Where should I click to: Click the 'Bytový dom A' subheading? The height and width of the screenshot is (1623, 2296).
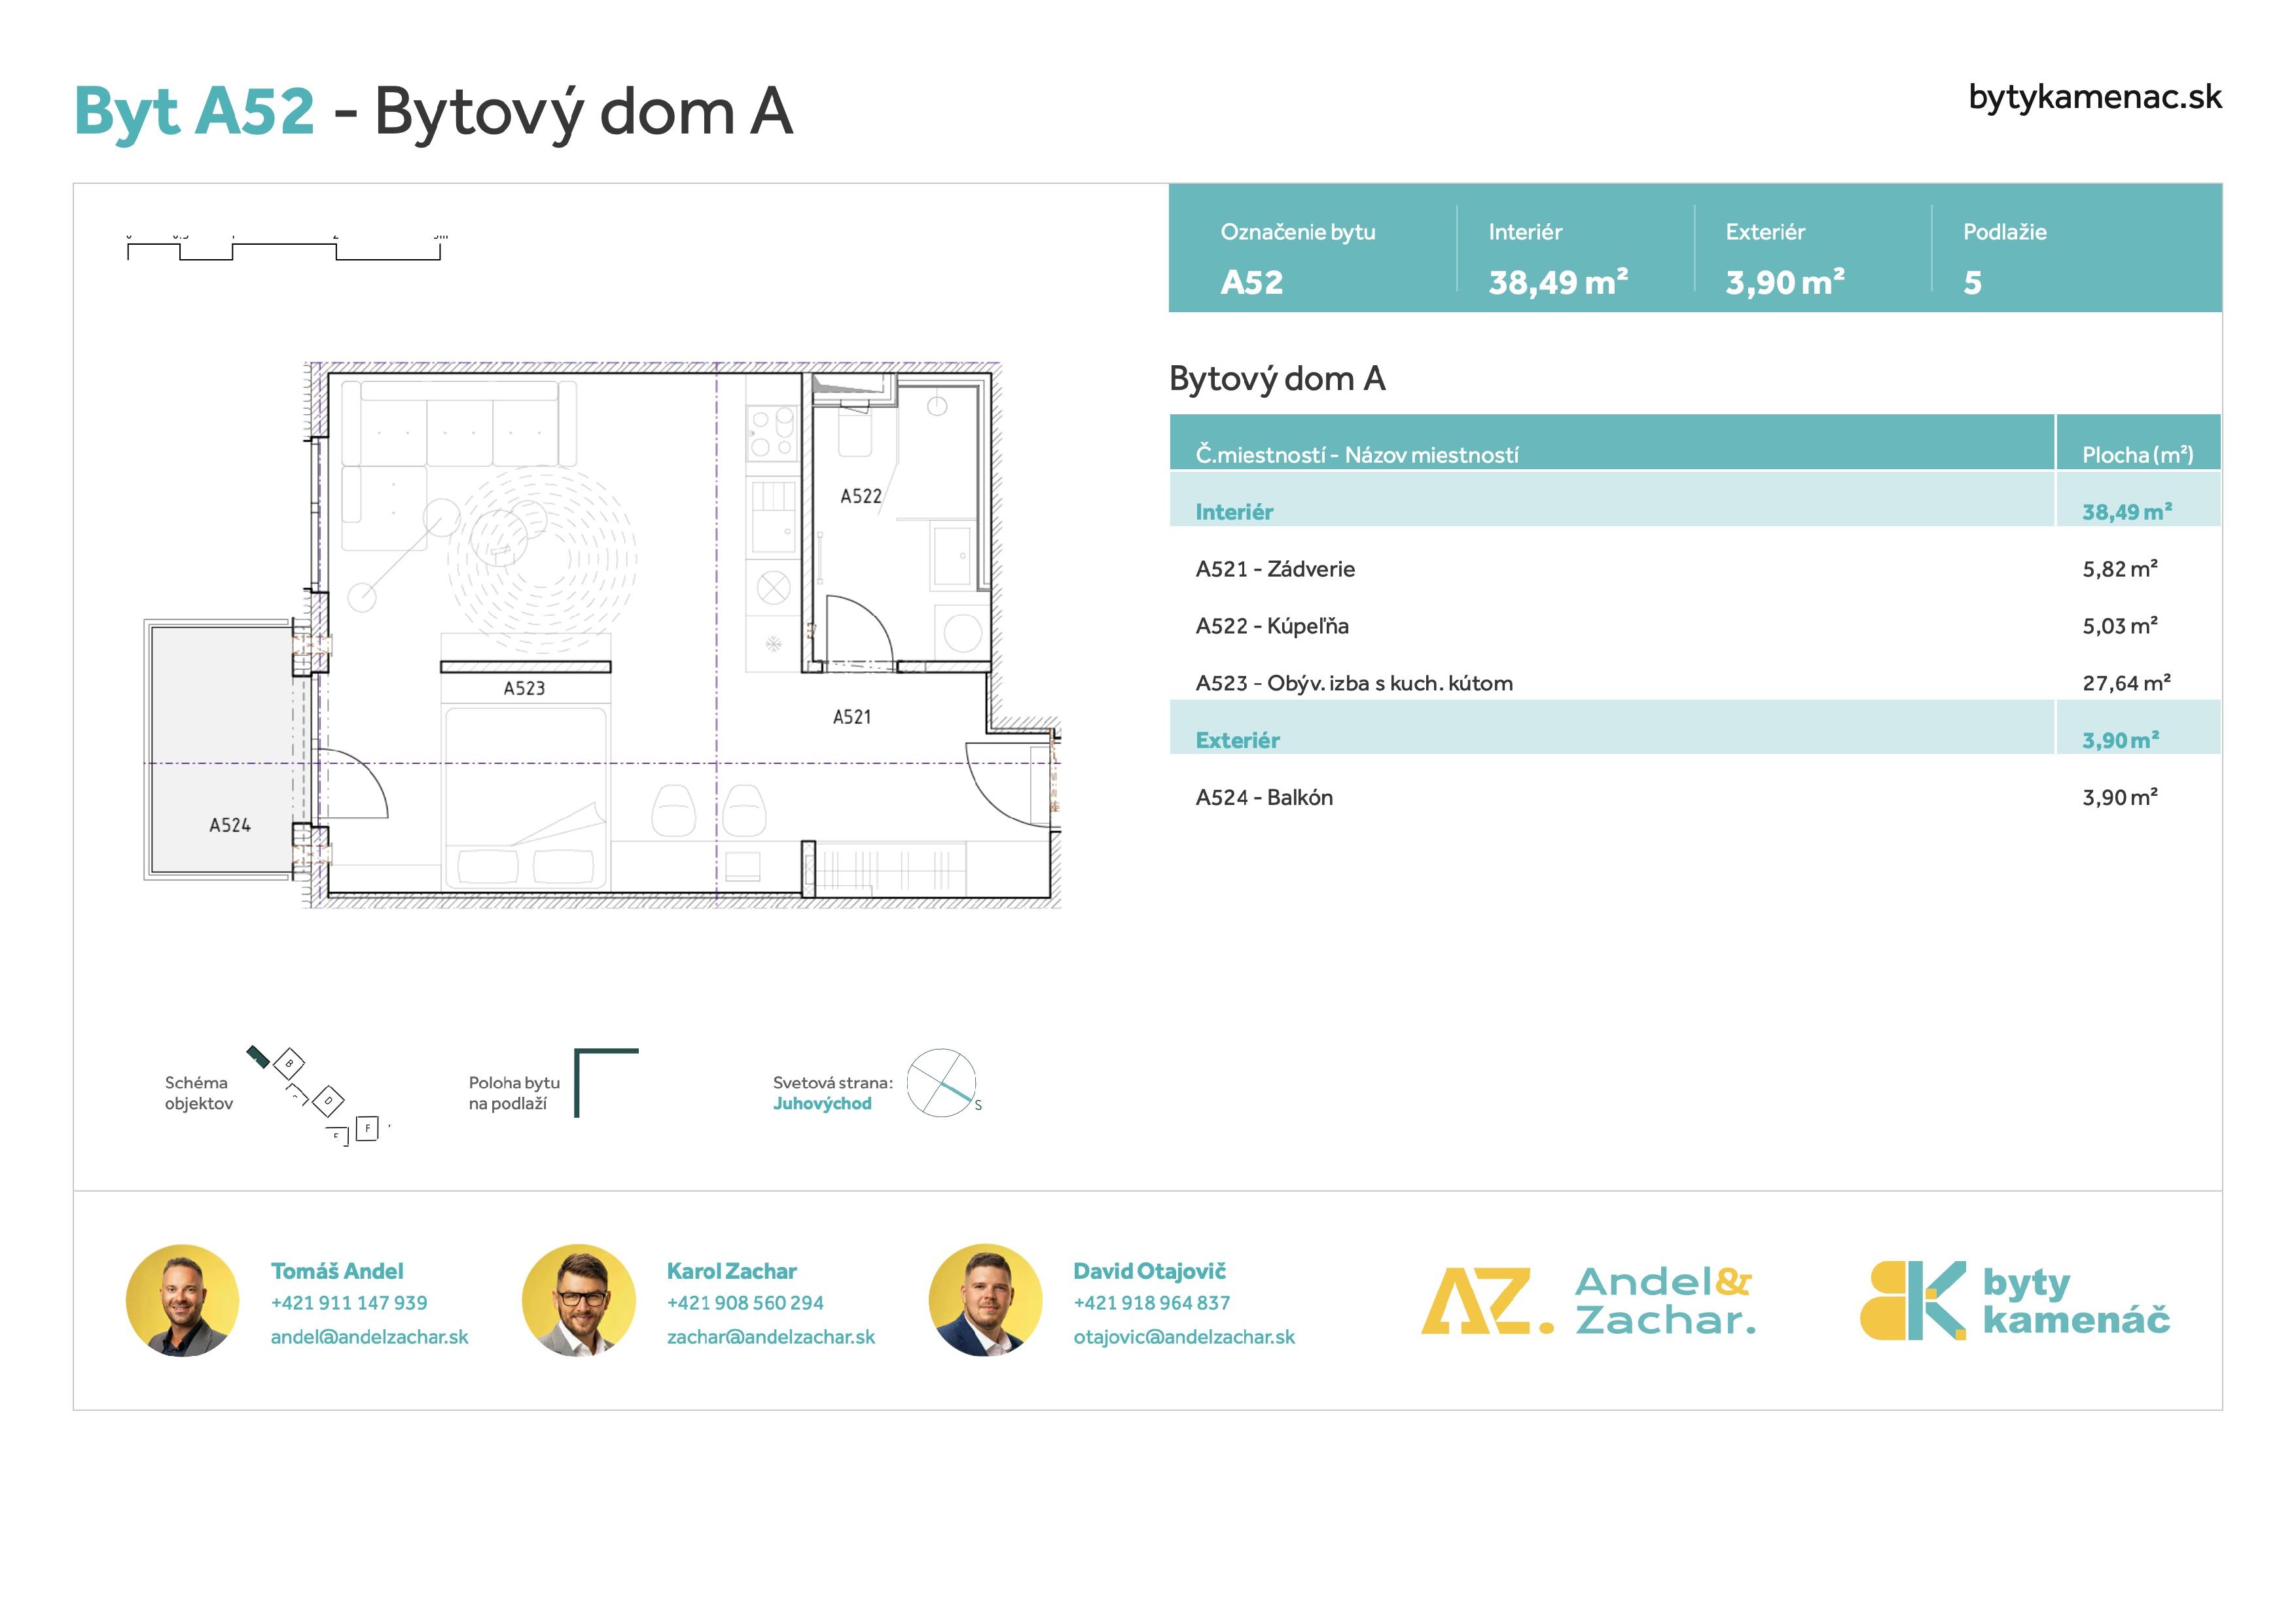(1277, 379)
